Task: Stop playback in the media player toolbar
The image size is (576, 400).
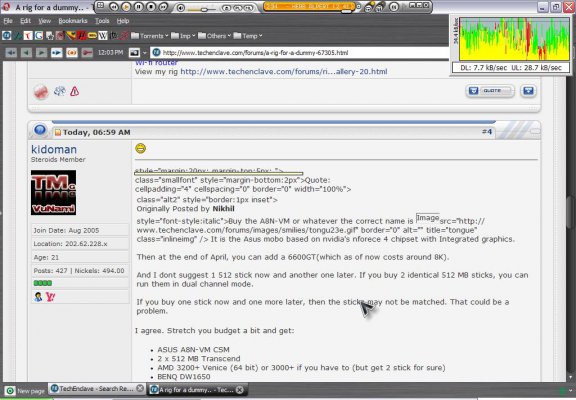Action: pyautogui.click(x=151, y=7)
